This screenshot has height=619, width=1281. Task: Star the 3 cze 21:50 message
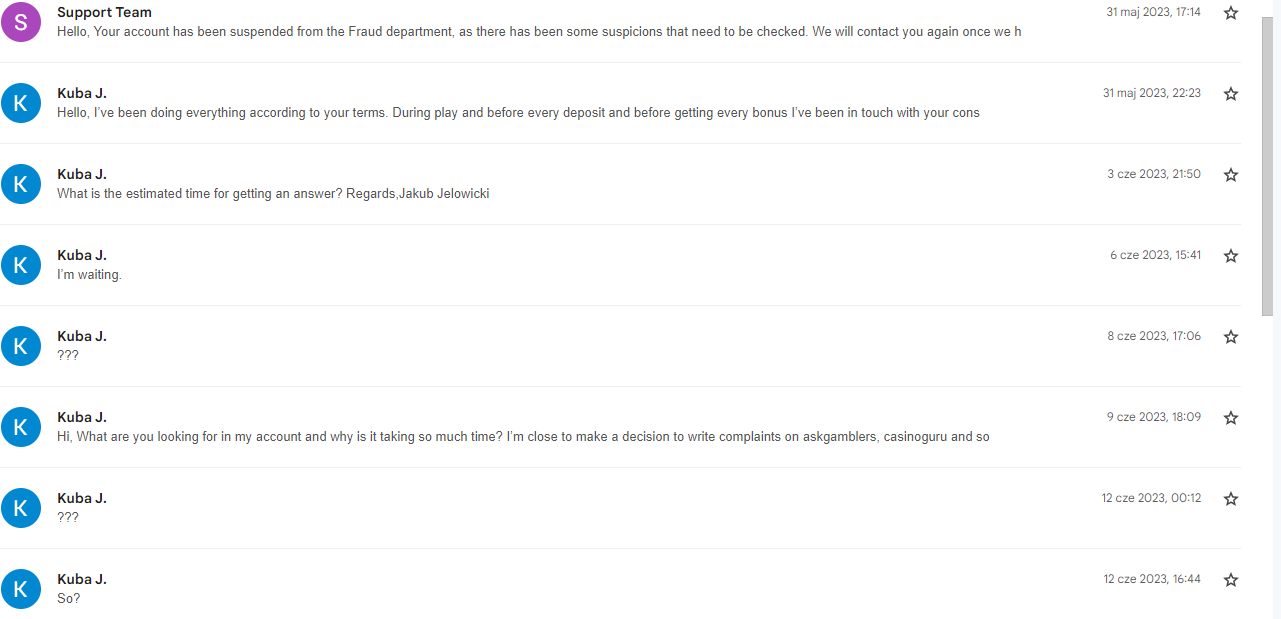pyautogui.click(x=1231, y=175)
